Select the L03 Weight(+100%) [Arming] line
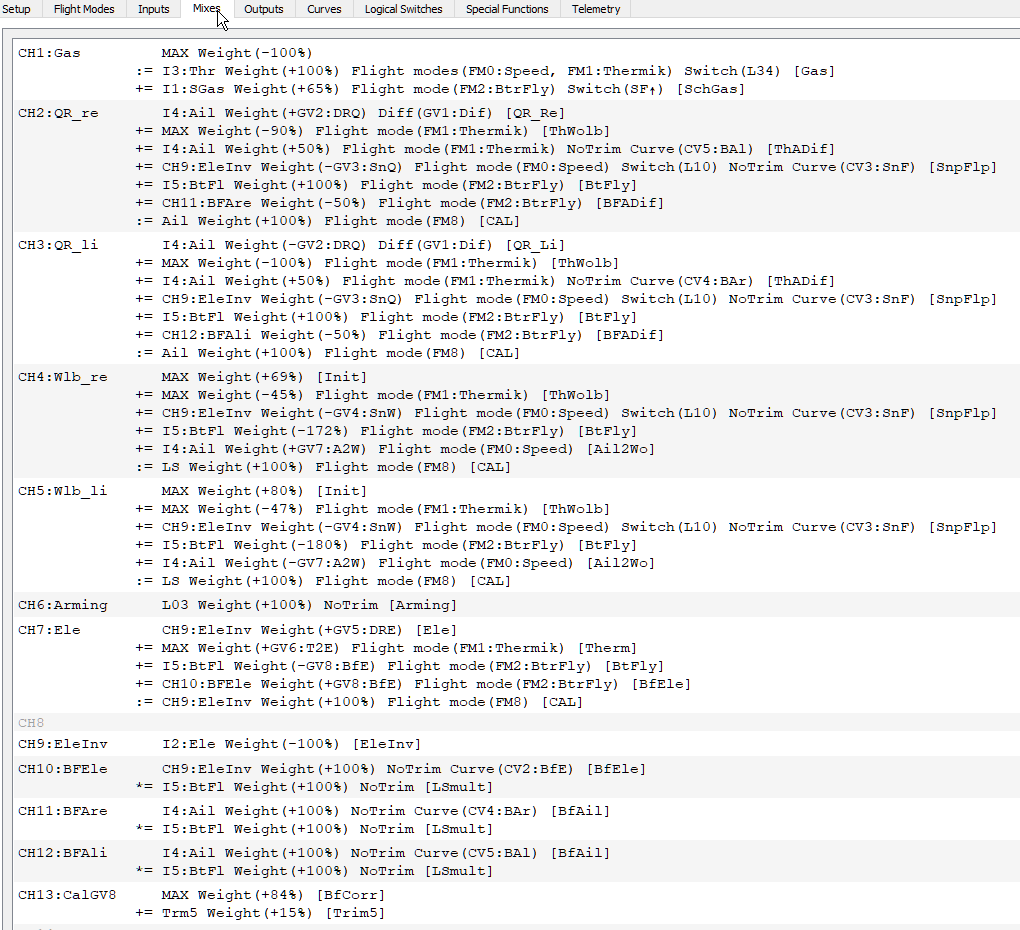1020x930 pixels. click(x=310, y=605)
